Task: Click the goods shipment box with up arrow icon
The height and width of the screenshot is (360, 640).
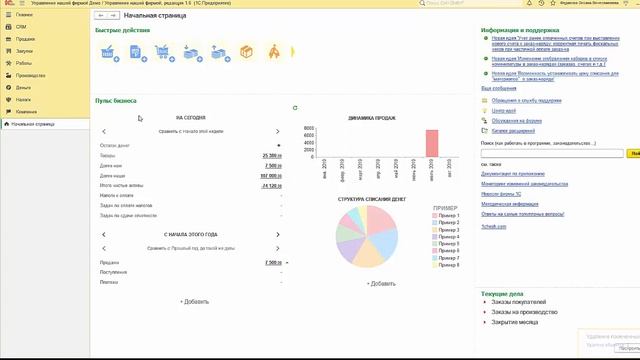Action: point(220,53)
